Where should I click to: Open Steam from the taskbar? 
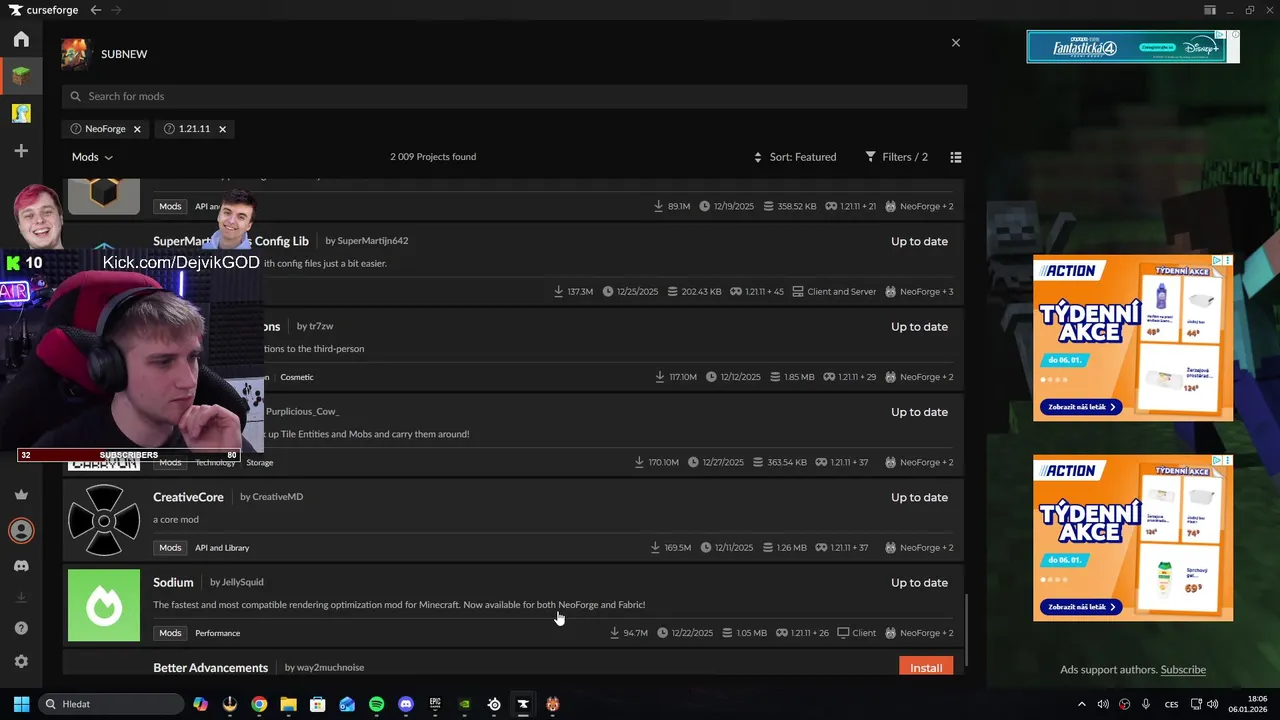[494, 704]
